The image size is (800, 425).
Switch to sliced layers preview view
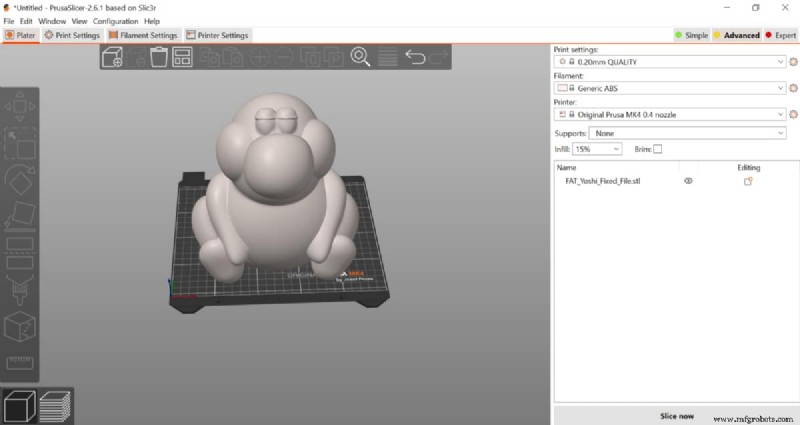coord(55,406)
